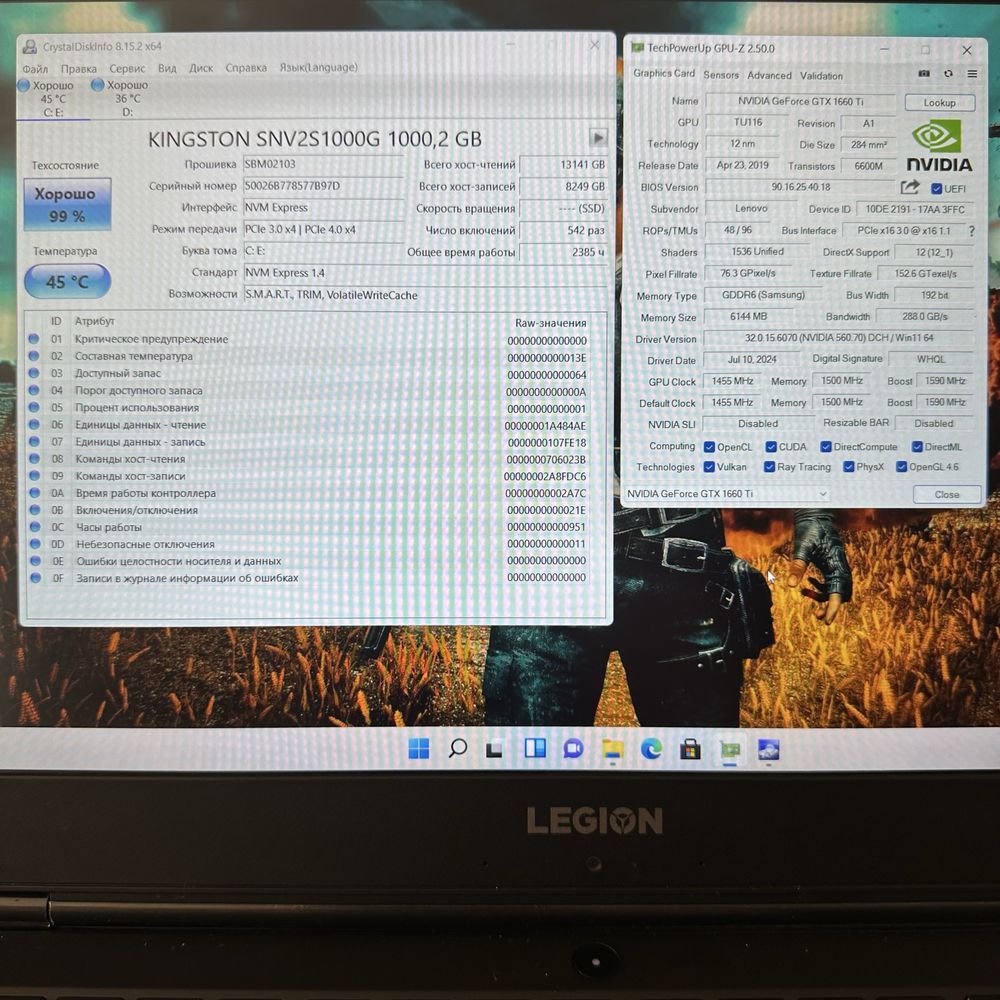Click the next disk arrow in CrystalDiskInfo
Viewport: 1000px width, 1000px height.
[x=598, y=138]
